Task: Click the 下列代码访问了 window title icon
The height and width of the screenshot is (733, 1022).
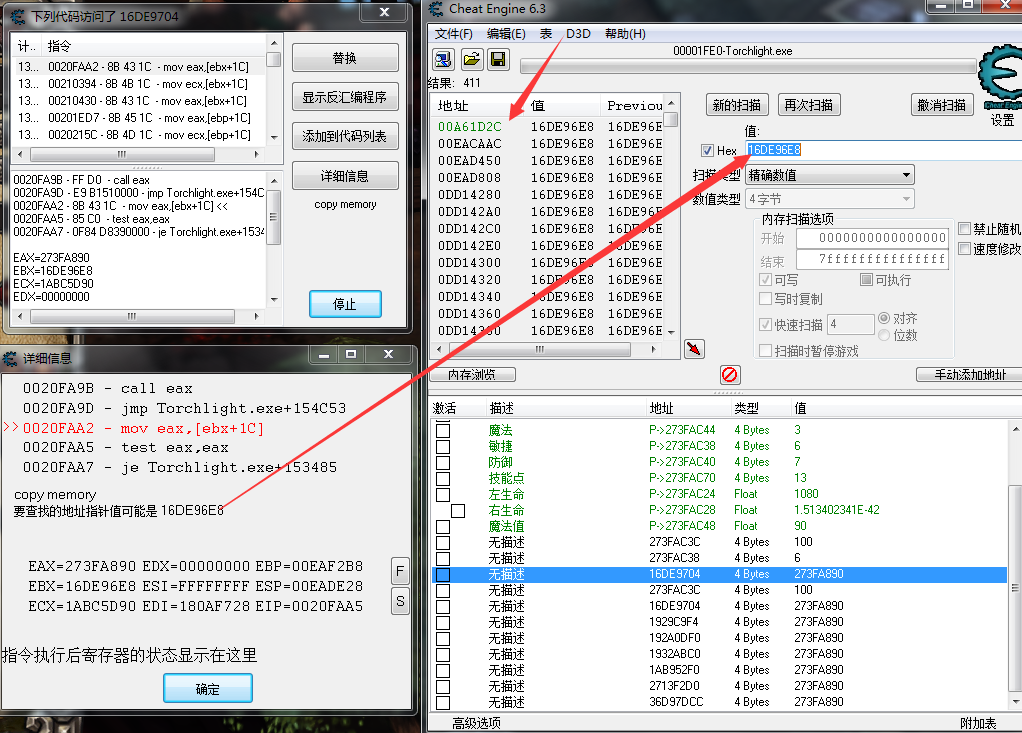Action: 18,16
